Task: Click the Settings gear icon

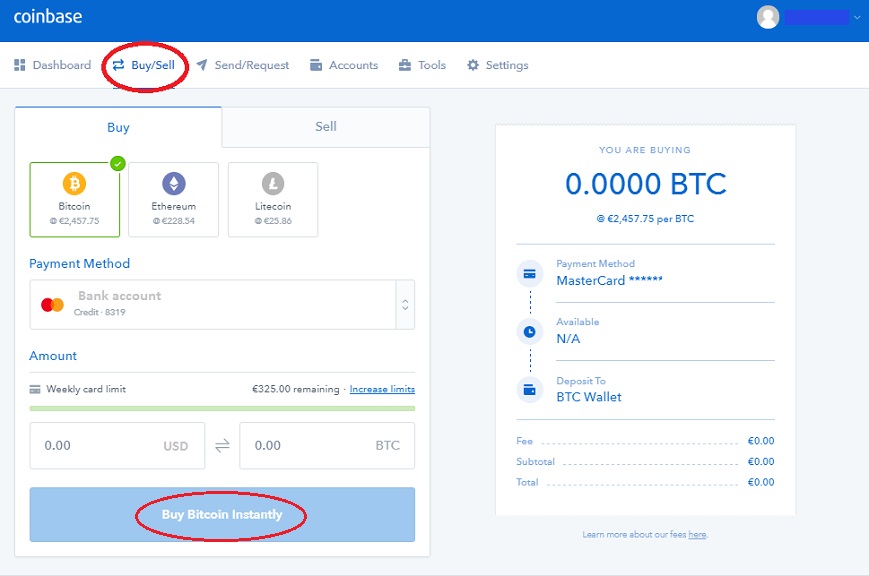Action: coord(473,65)
